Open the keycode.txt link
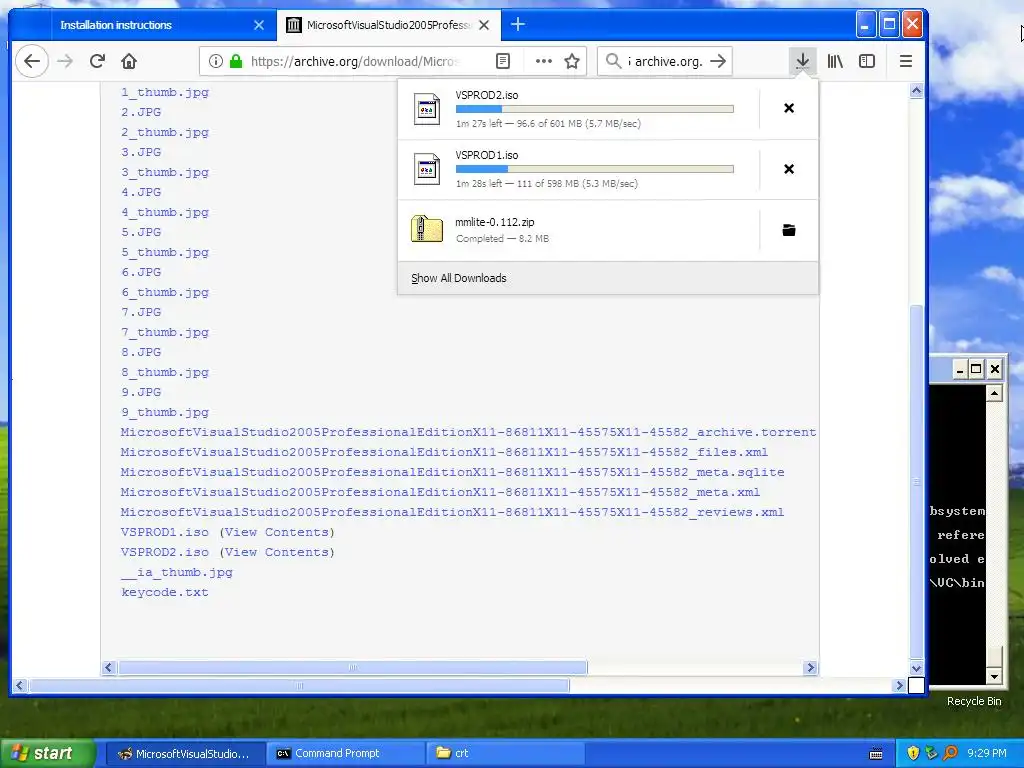The height and width of the screenshot is (768, 1024). 165,592
